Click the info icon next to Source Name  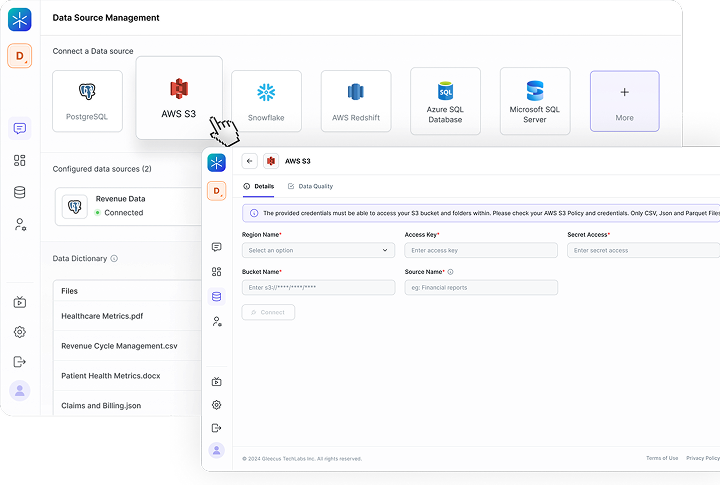pyautogui.click(x=451, y=271)
